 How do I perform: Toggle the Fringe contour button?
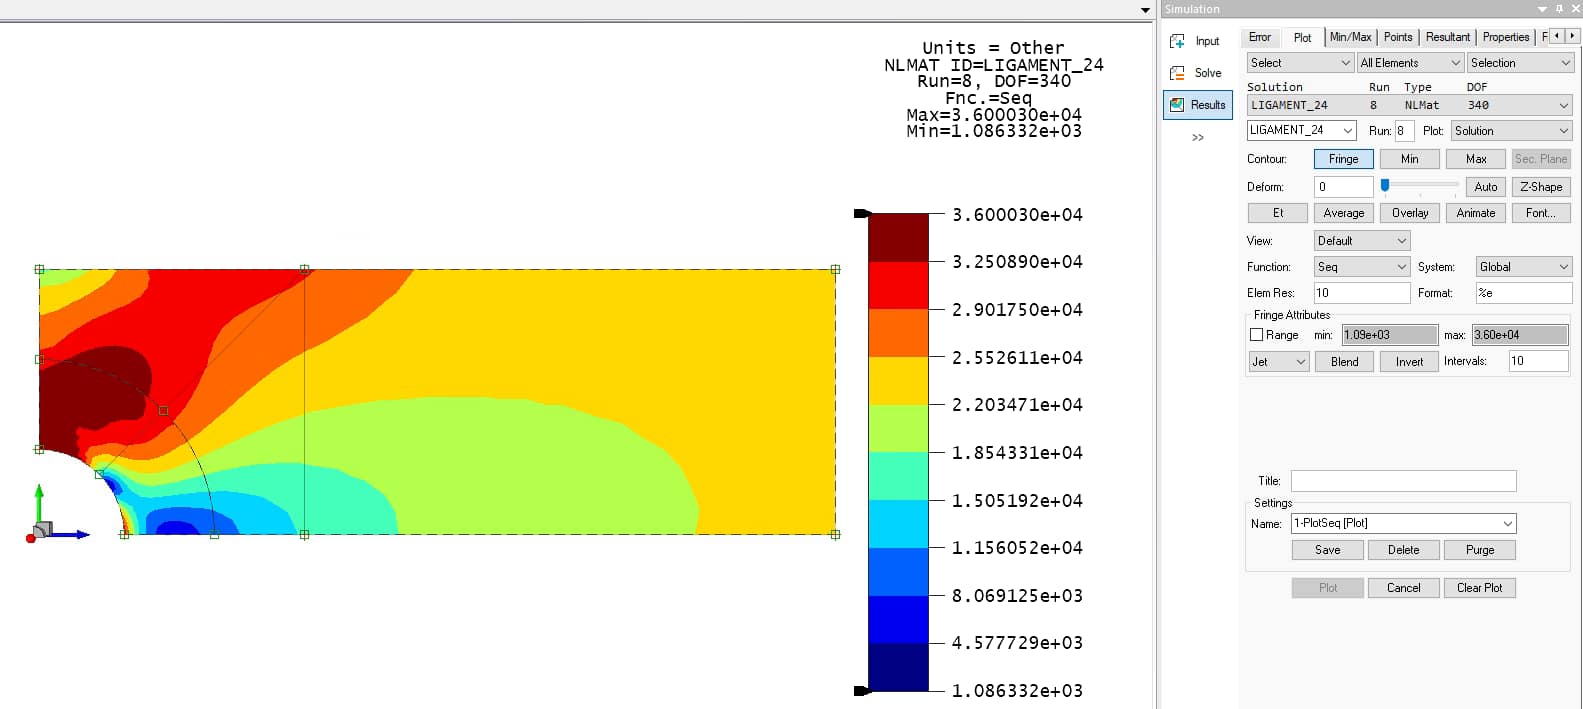point(1343,159)
